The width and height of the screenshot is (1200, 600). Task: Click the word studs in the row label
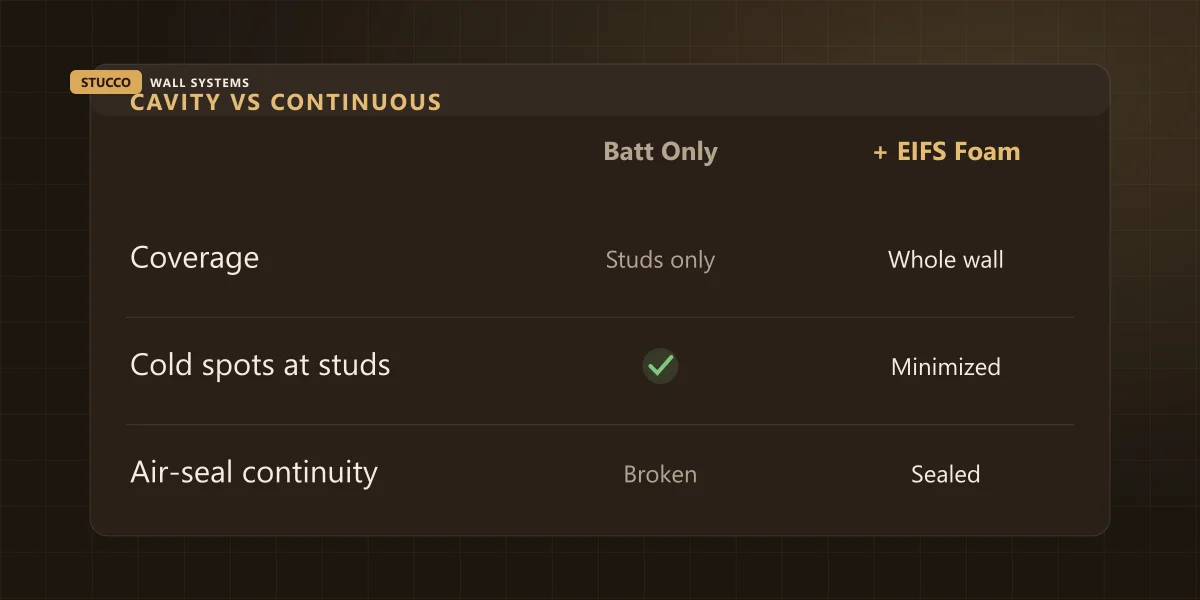coord(352,365)
